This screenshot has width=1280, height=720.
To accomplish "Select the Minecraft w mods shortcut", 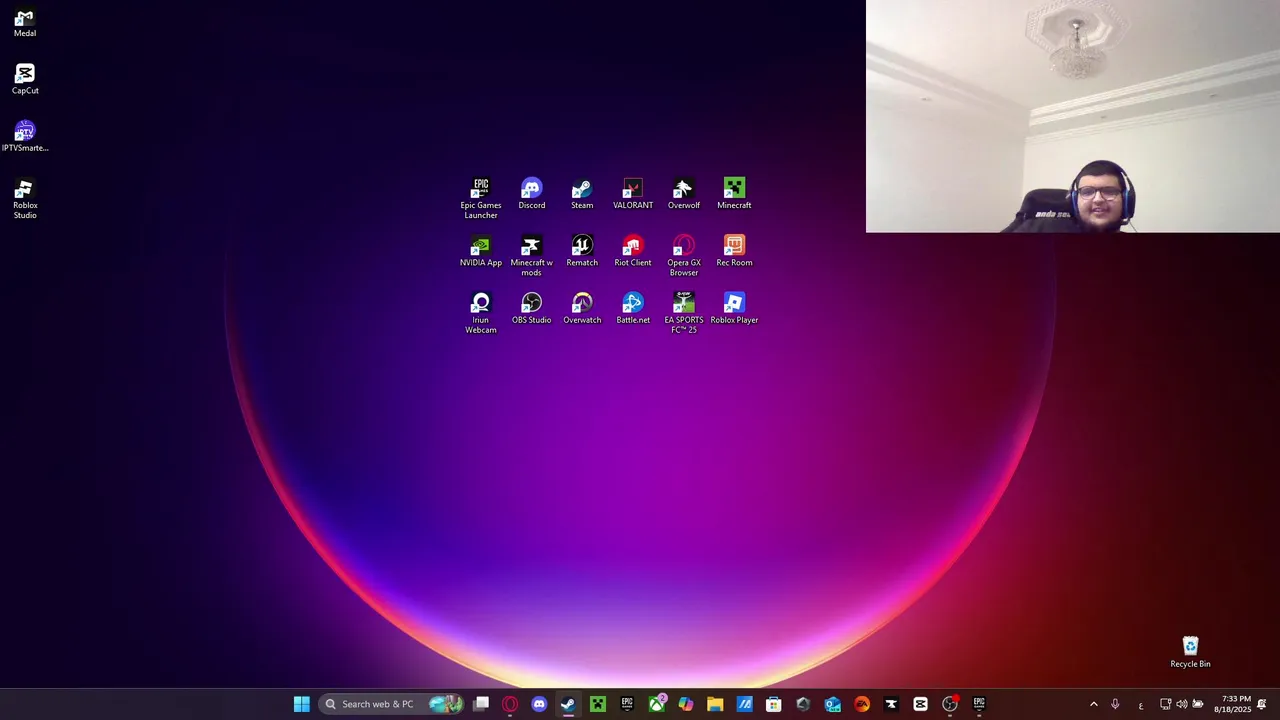I will [532, 256].
